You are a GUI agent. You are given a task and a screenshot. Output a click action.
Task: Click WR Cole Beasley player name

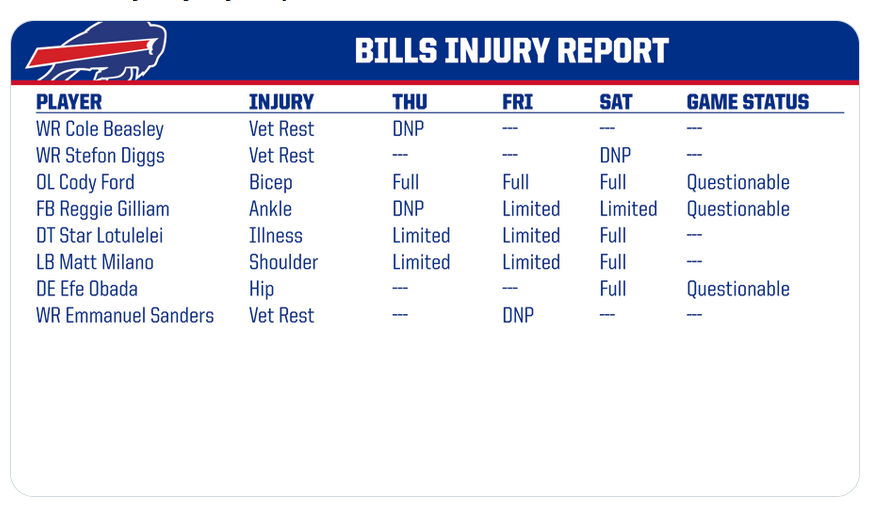point(100,129)
